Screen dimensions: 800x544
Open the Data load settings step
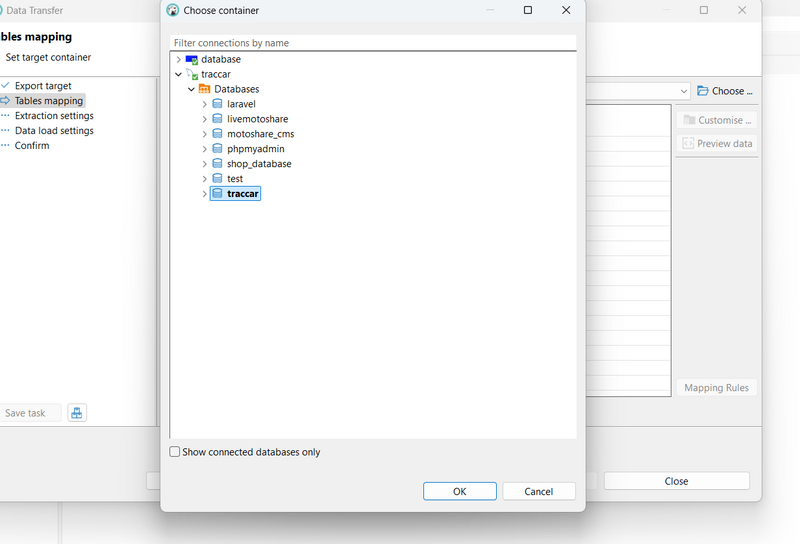pos(54,131)
